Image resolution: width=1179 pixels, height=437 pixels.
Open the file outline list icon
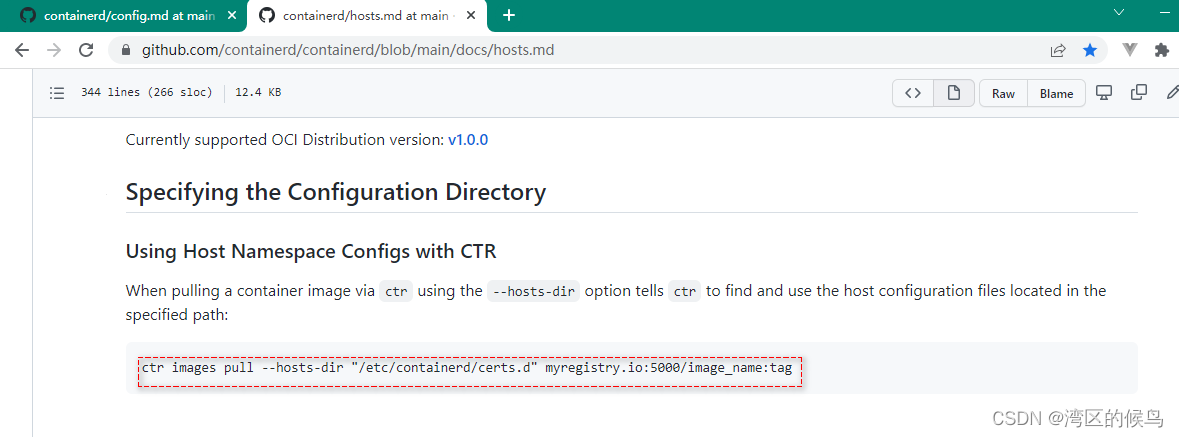tap(56, 93)
